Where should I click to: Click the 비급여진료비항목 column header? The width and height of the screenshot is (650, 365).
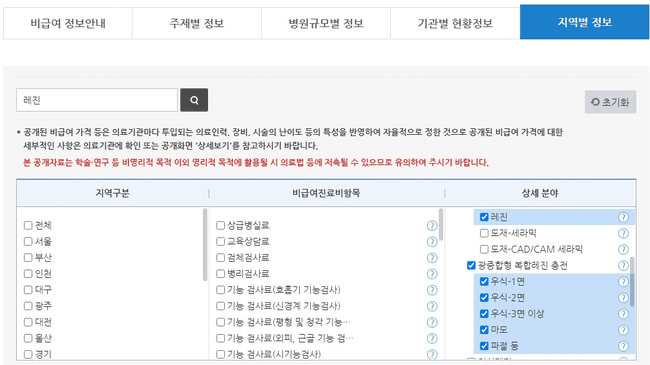tap(326, 193)
